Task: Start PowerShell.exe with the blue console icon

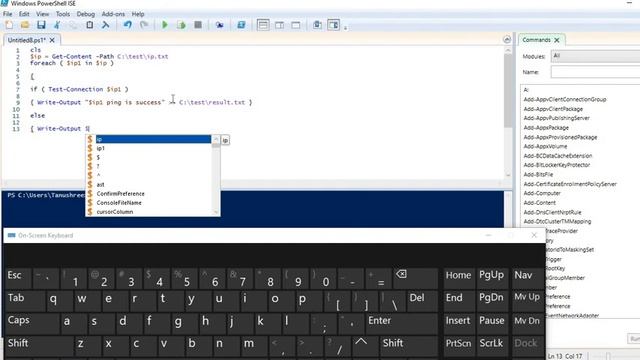Action: [241, 25]
